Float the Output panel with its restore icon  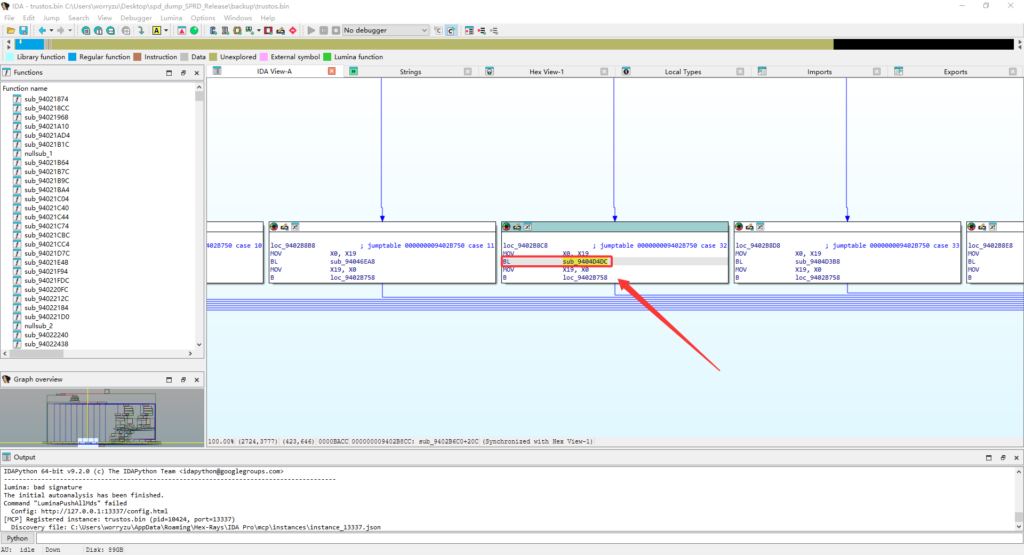(1002, 458)
